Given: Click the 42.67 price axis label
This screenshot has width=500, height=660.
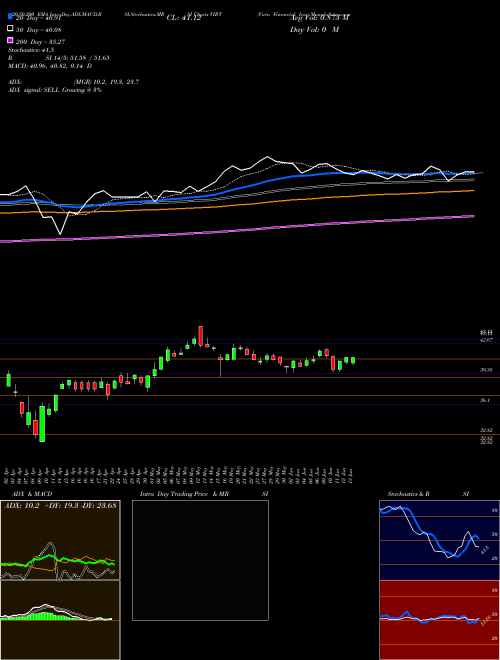Looking at the screenshot, I should click(486, 340).
